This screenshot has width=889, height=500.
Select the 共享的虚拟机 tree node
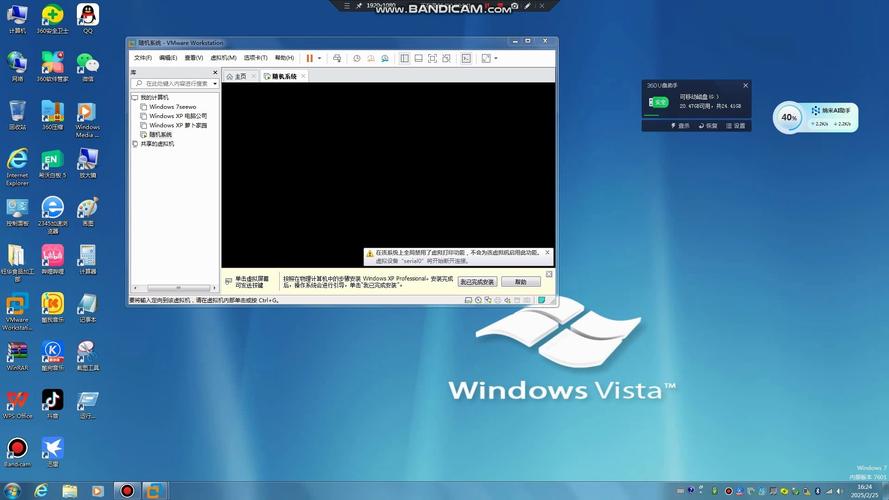(x=157, y=144)
